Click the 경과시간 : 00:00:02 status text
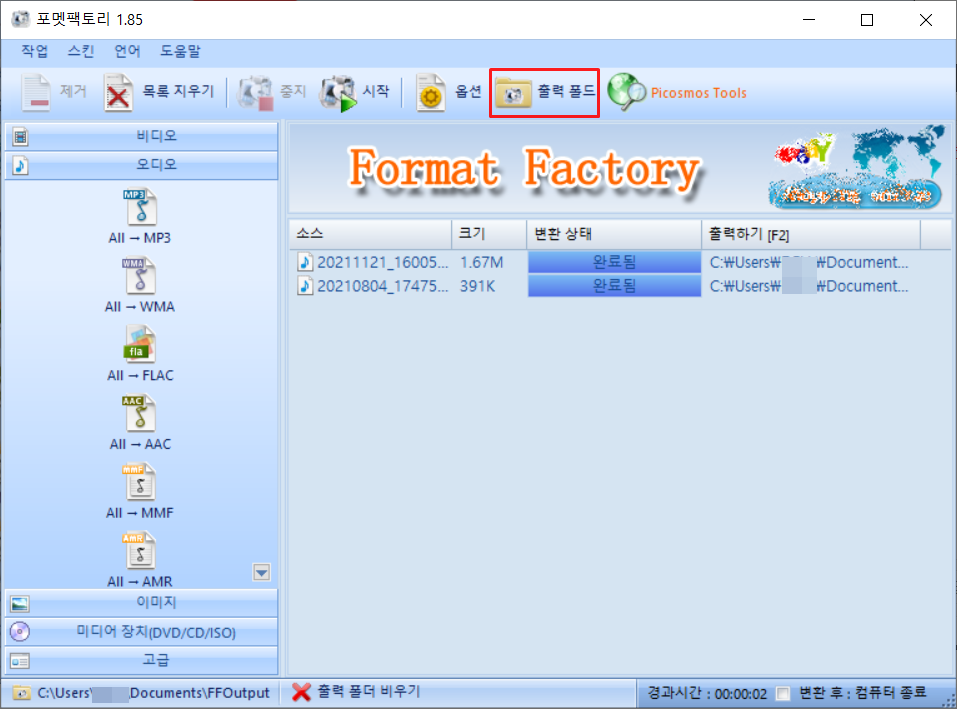Image resolution: width=957 pixels, height=709 pixels. 707,694
